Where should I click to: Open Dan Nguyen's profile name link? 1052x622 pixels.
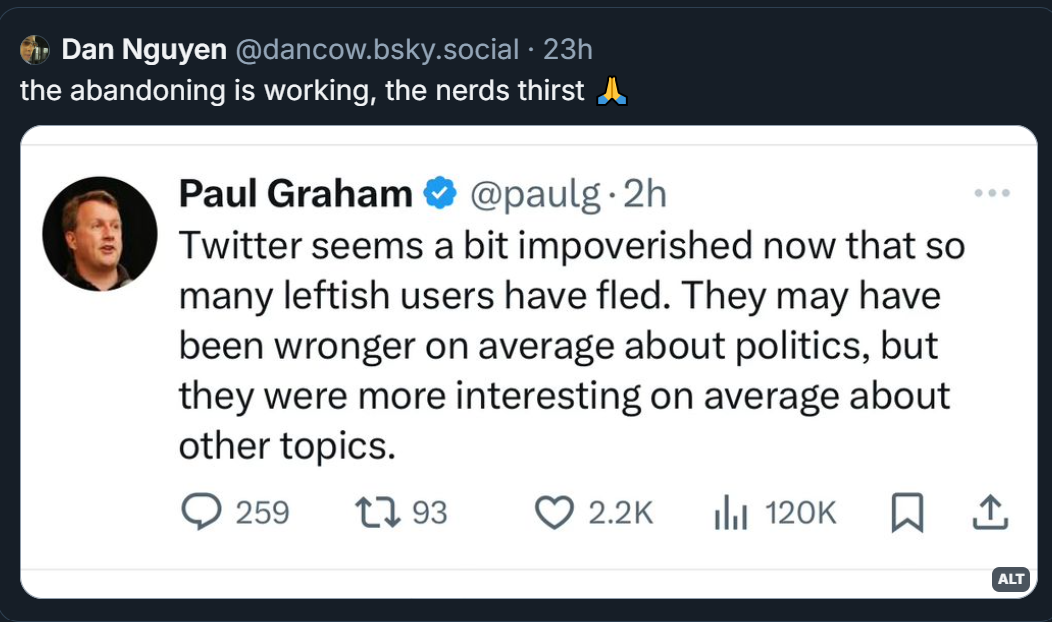[x=144, y=49]
